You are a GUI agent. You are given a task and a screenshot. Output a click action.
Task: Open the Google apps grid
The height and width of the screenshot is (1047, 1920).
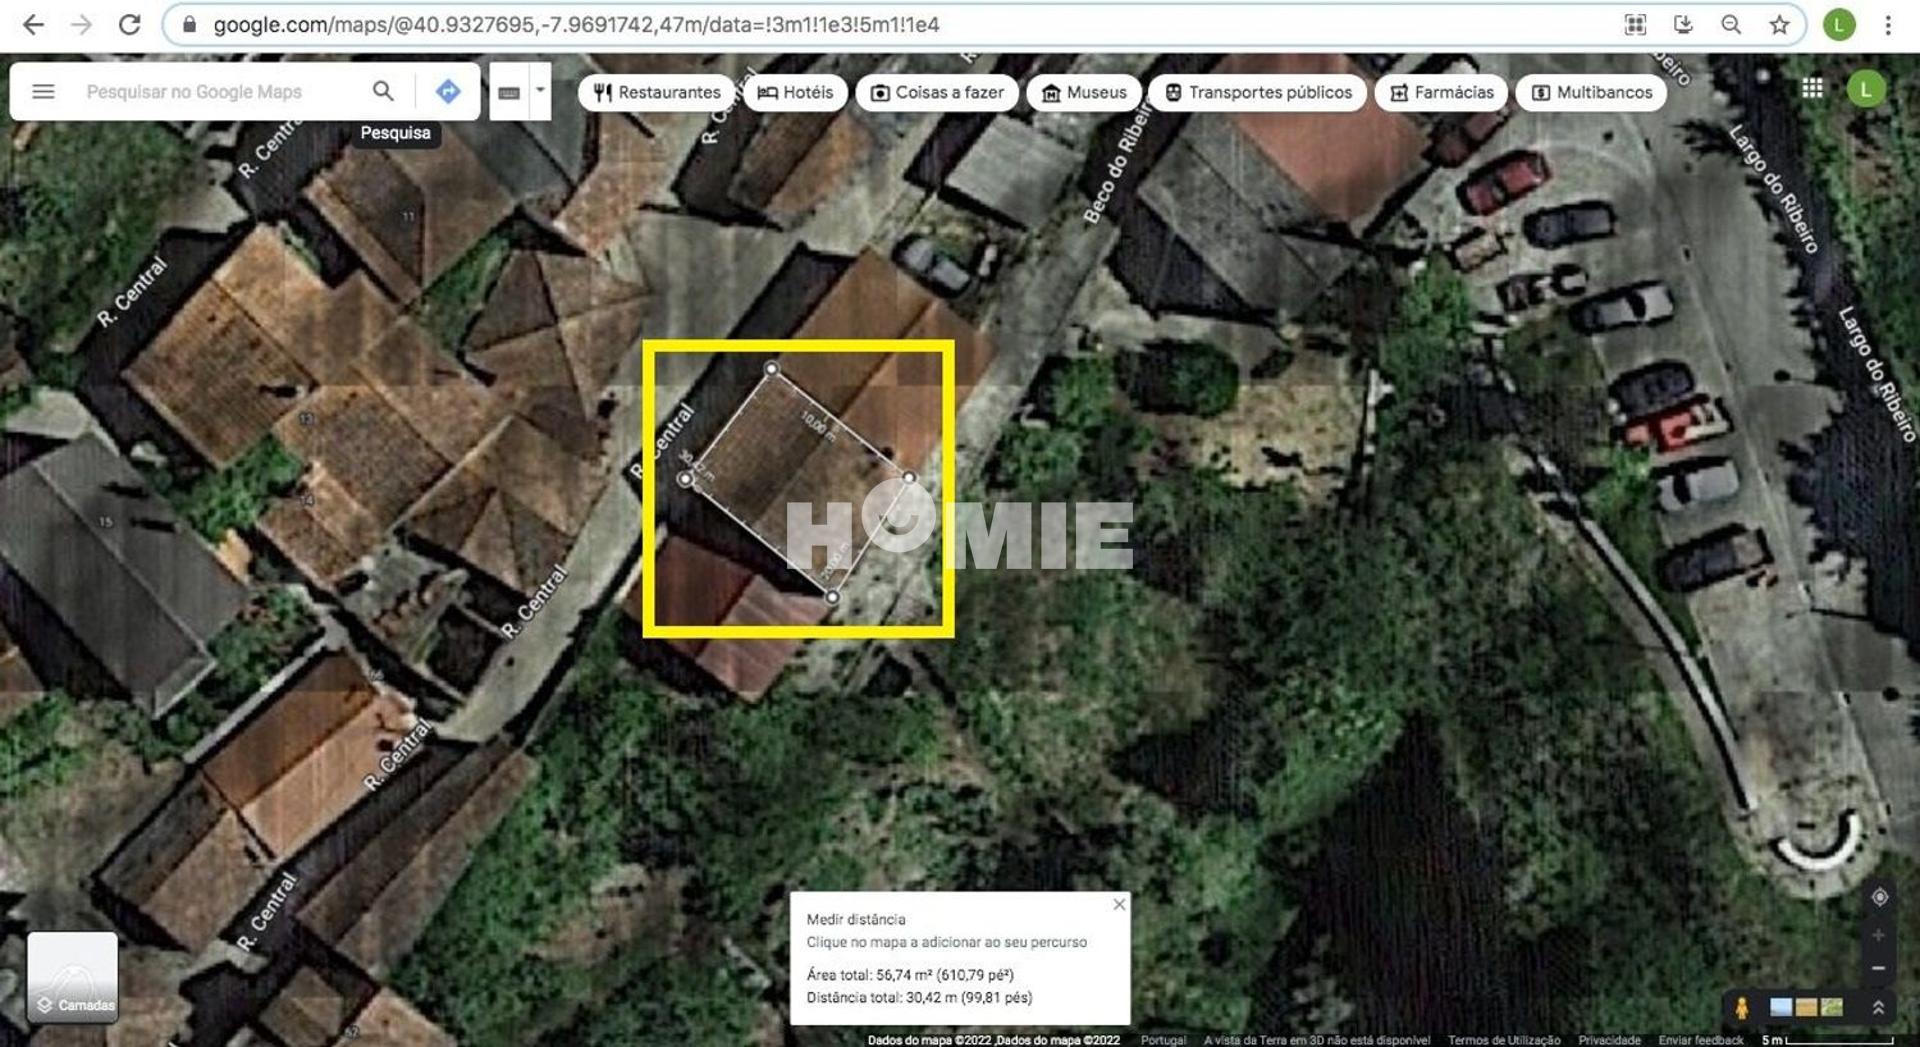pyautogui.click(x=1812, y=89)
